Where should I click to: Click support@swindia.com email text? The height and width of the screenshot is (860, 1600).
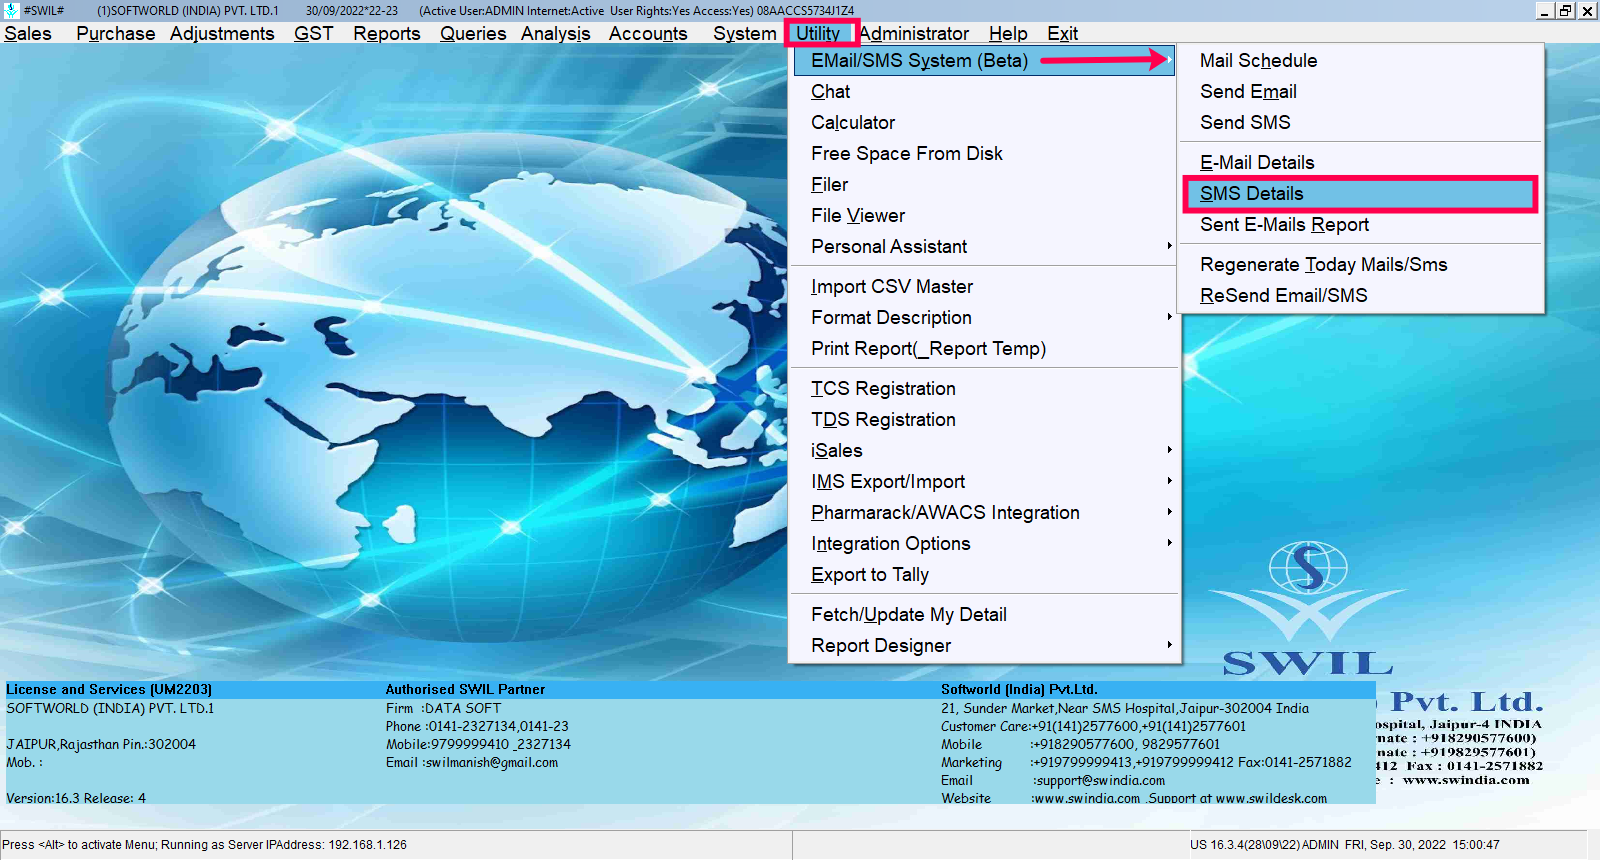[1100, 780]
